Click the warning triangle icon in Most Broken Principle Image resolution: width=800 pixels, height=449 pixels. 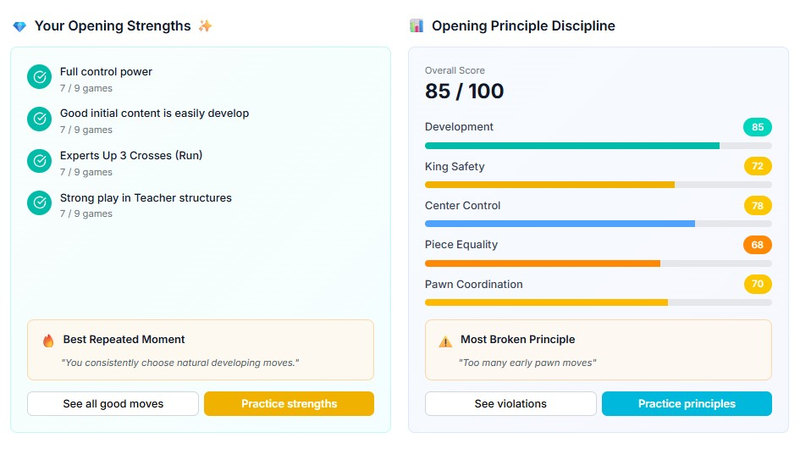click(x=445, y=341)
